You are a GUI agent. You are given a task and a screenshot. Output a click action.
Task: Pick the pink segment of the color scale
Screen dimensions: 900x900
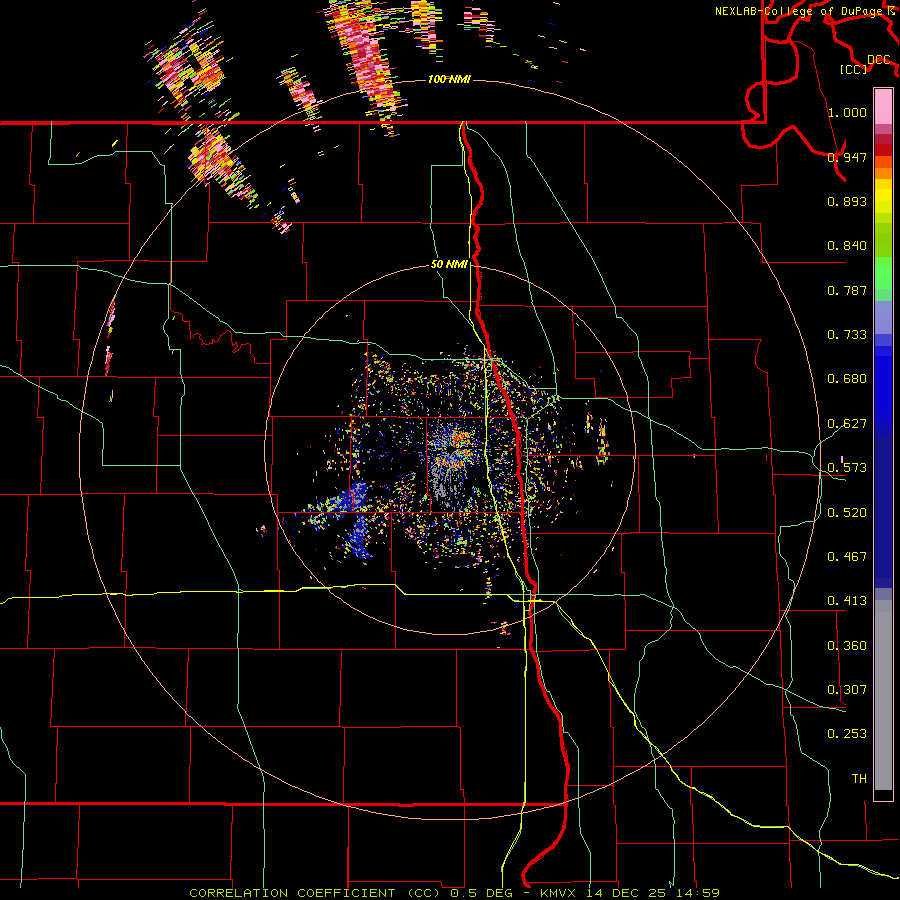pyautogui.click(x=883, y=107)
